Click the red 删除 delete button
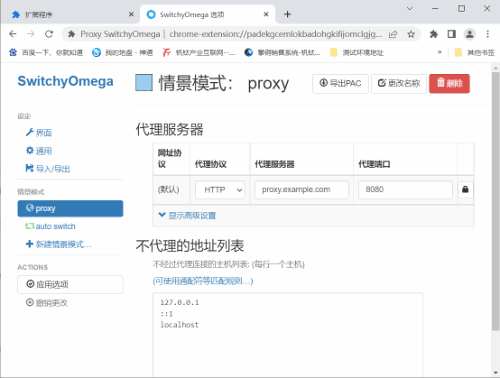 (x=449, y=83)
